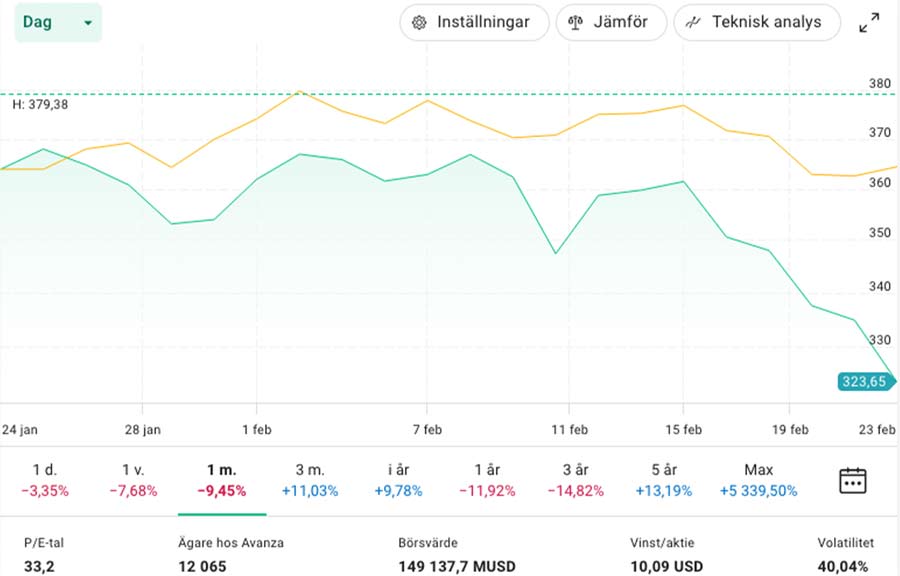
Task: Click the Jämför scales icon
Action: point(575,23)
